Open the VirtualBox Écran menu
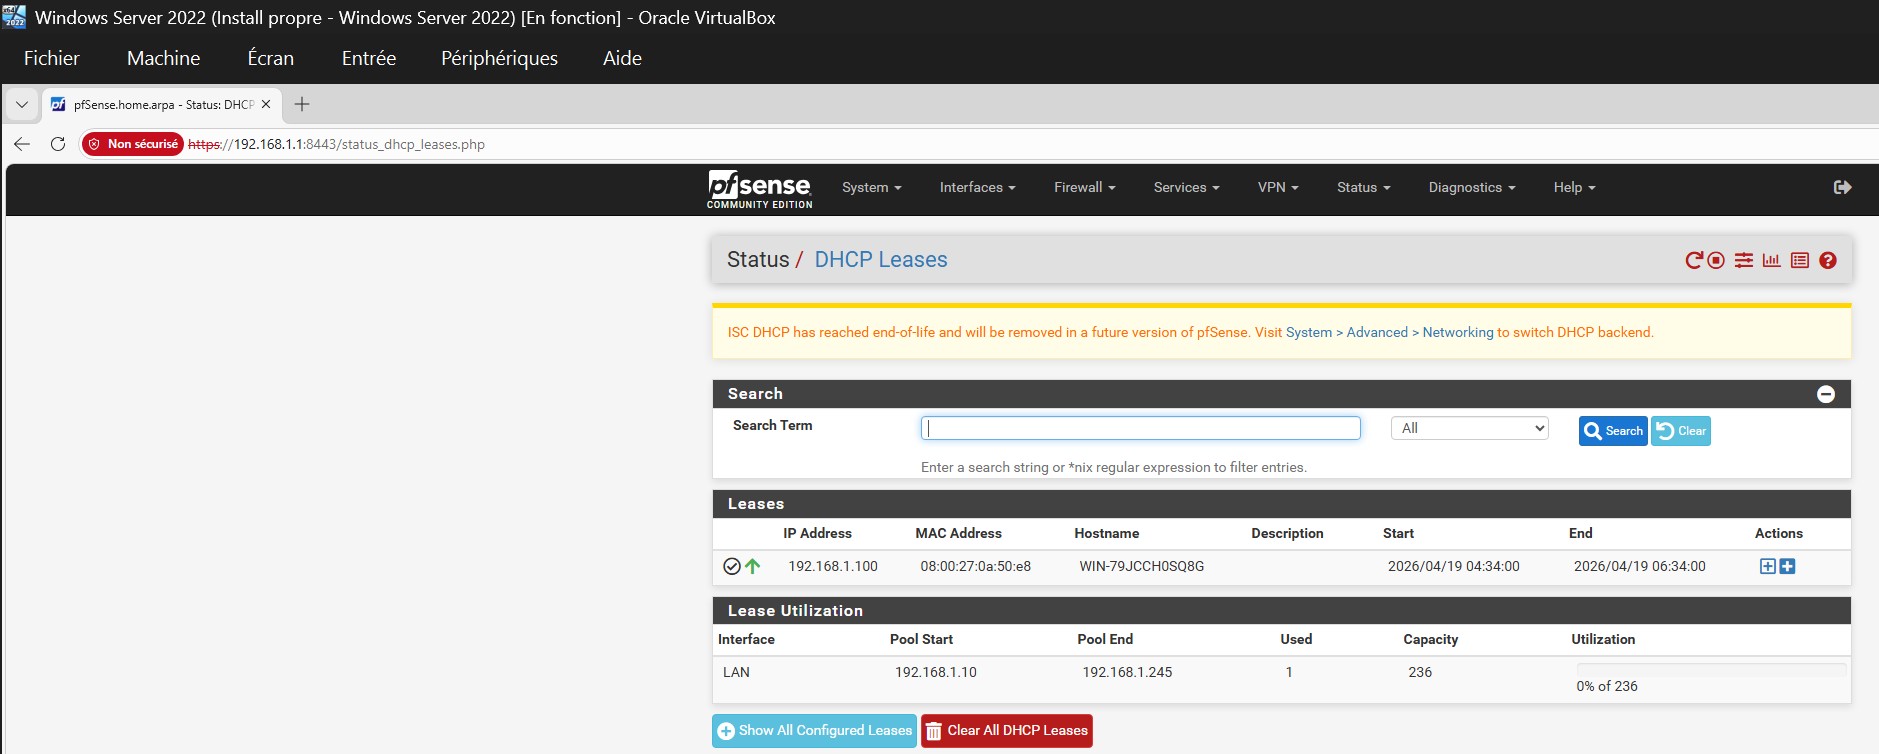Viewport: 1879px width, 754px height. tap(271, 58)
